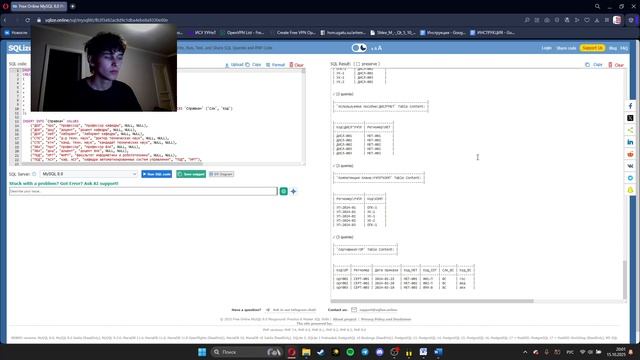
Task: Tick the preserve checkbox in SQL Result
Action: tap(358, 64)
